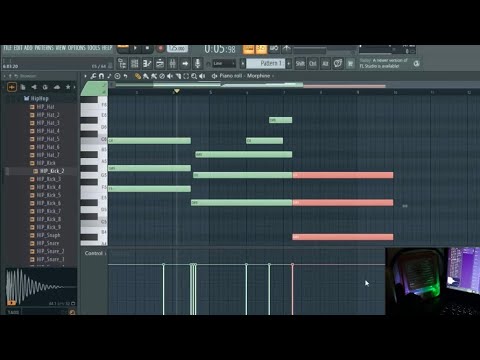Toggle the 3.2 countdown recording option

click(261, 49)
